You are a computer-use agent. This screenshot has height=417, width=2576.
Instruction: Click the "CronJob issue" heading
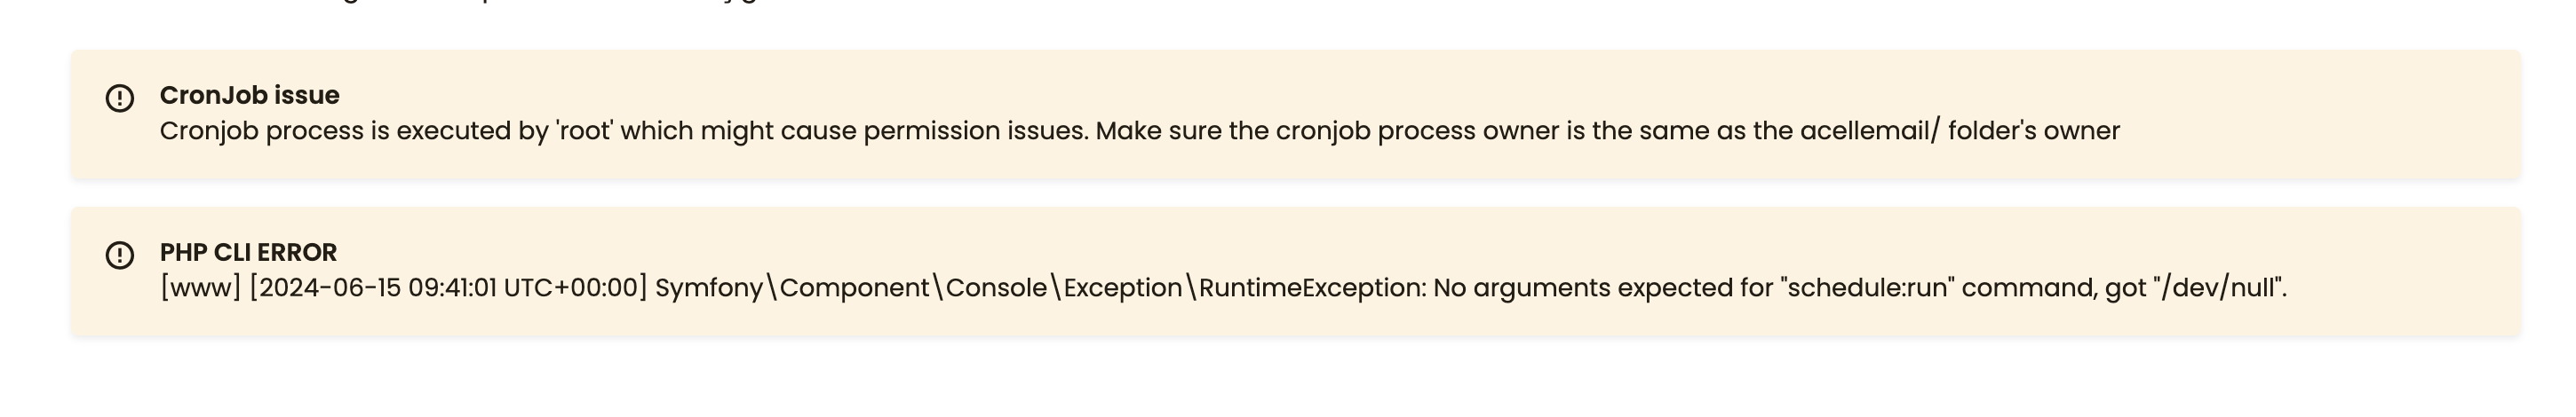pyautogui.click(x=249, y=95)
